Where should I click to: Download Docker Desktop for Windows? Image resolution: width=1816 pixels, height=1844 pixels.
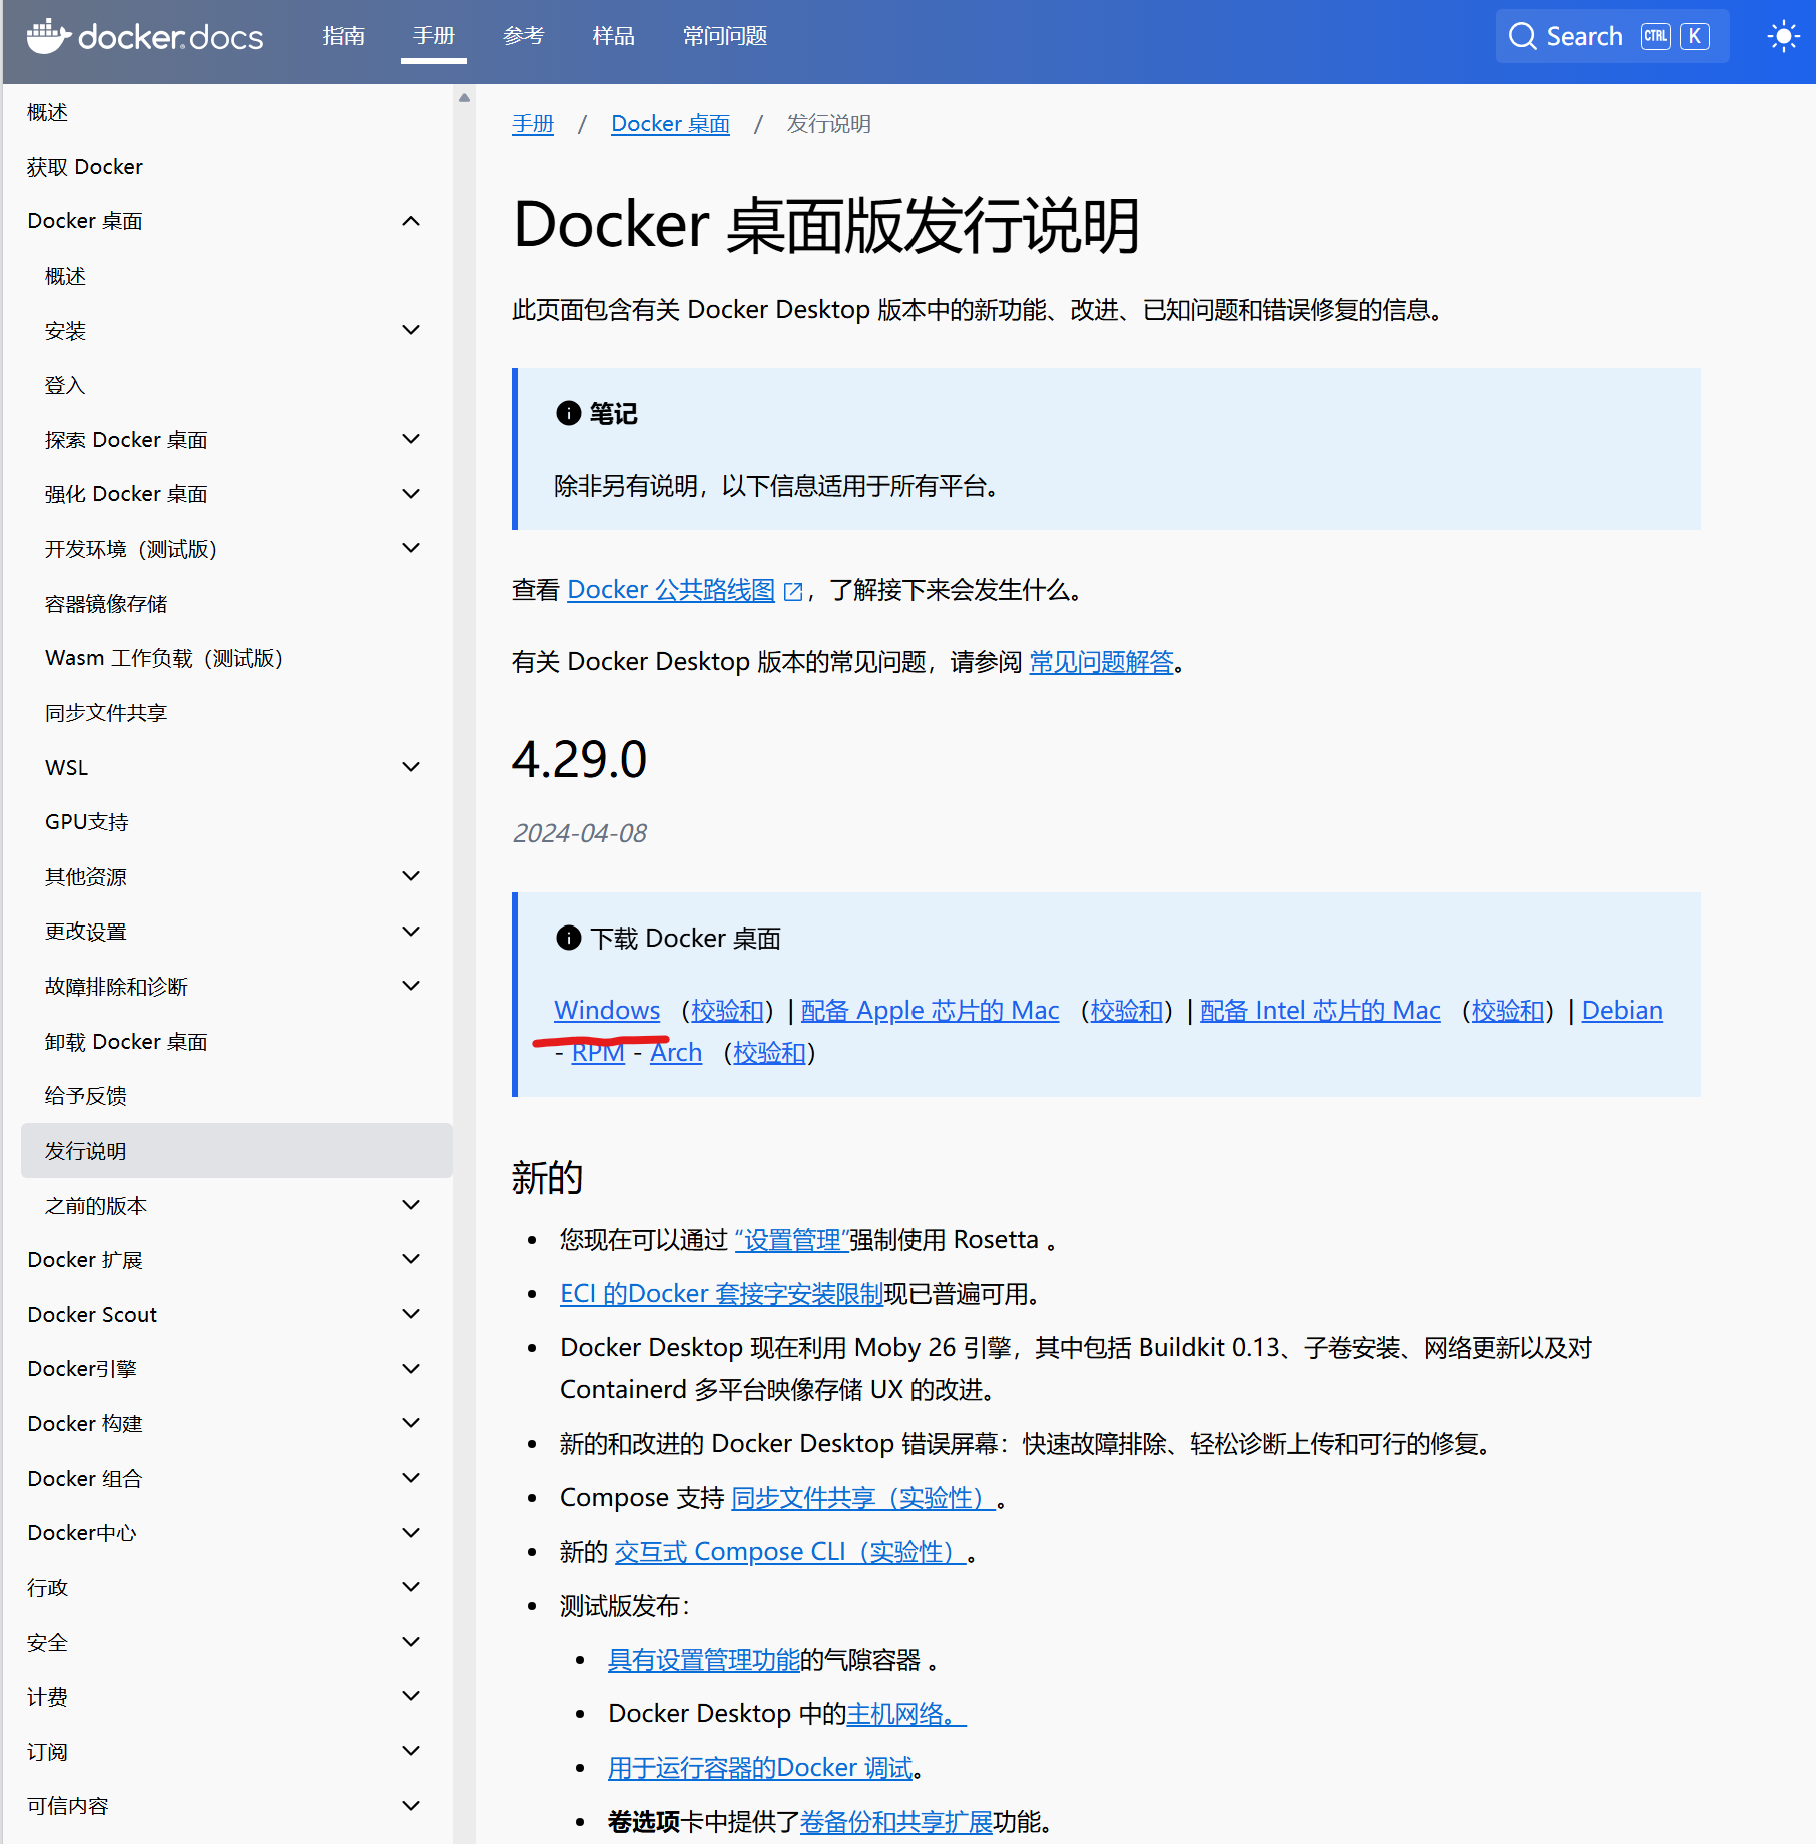click(607, 1011)
